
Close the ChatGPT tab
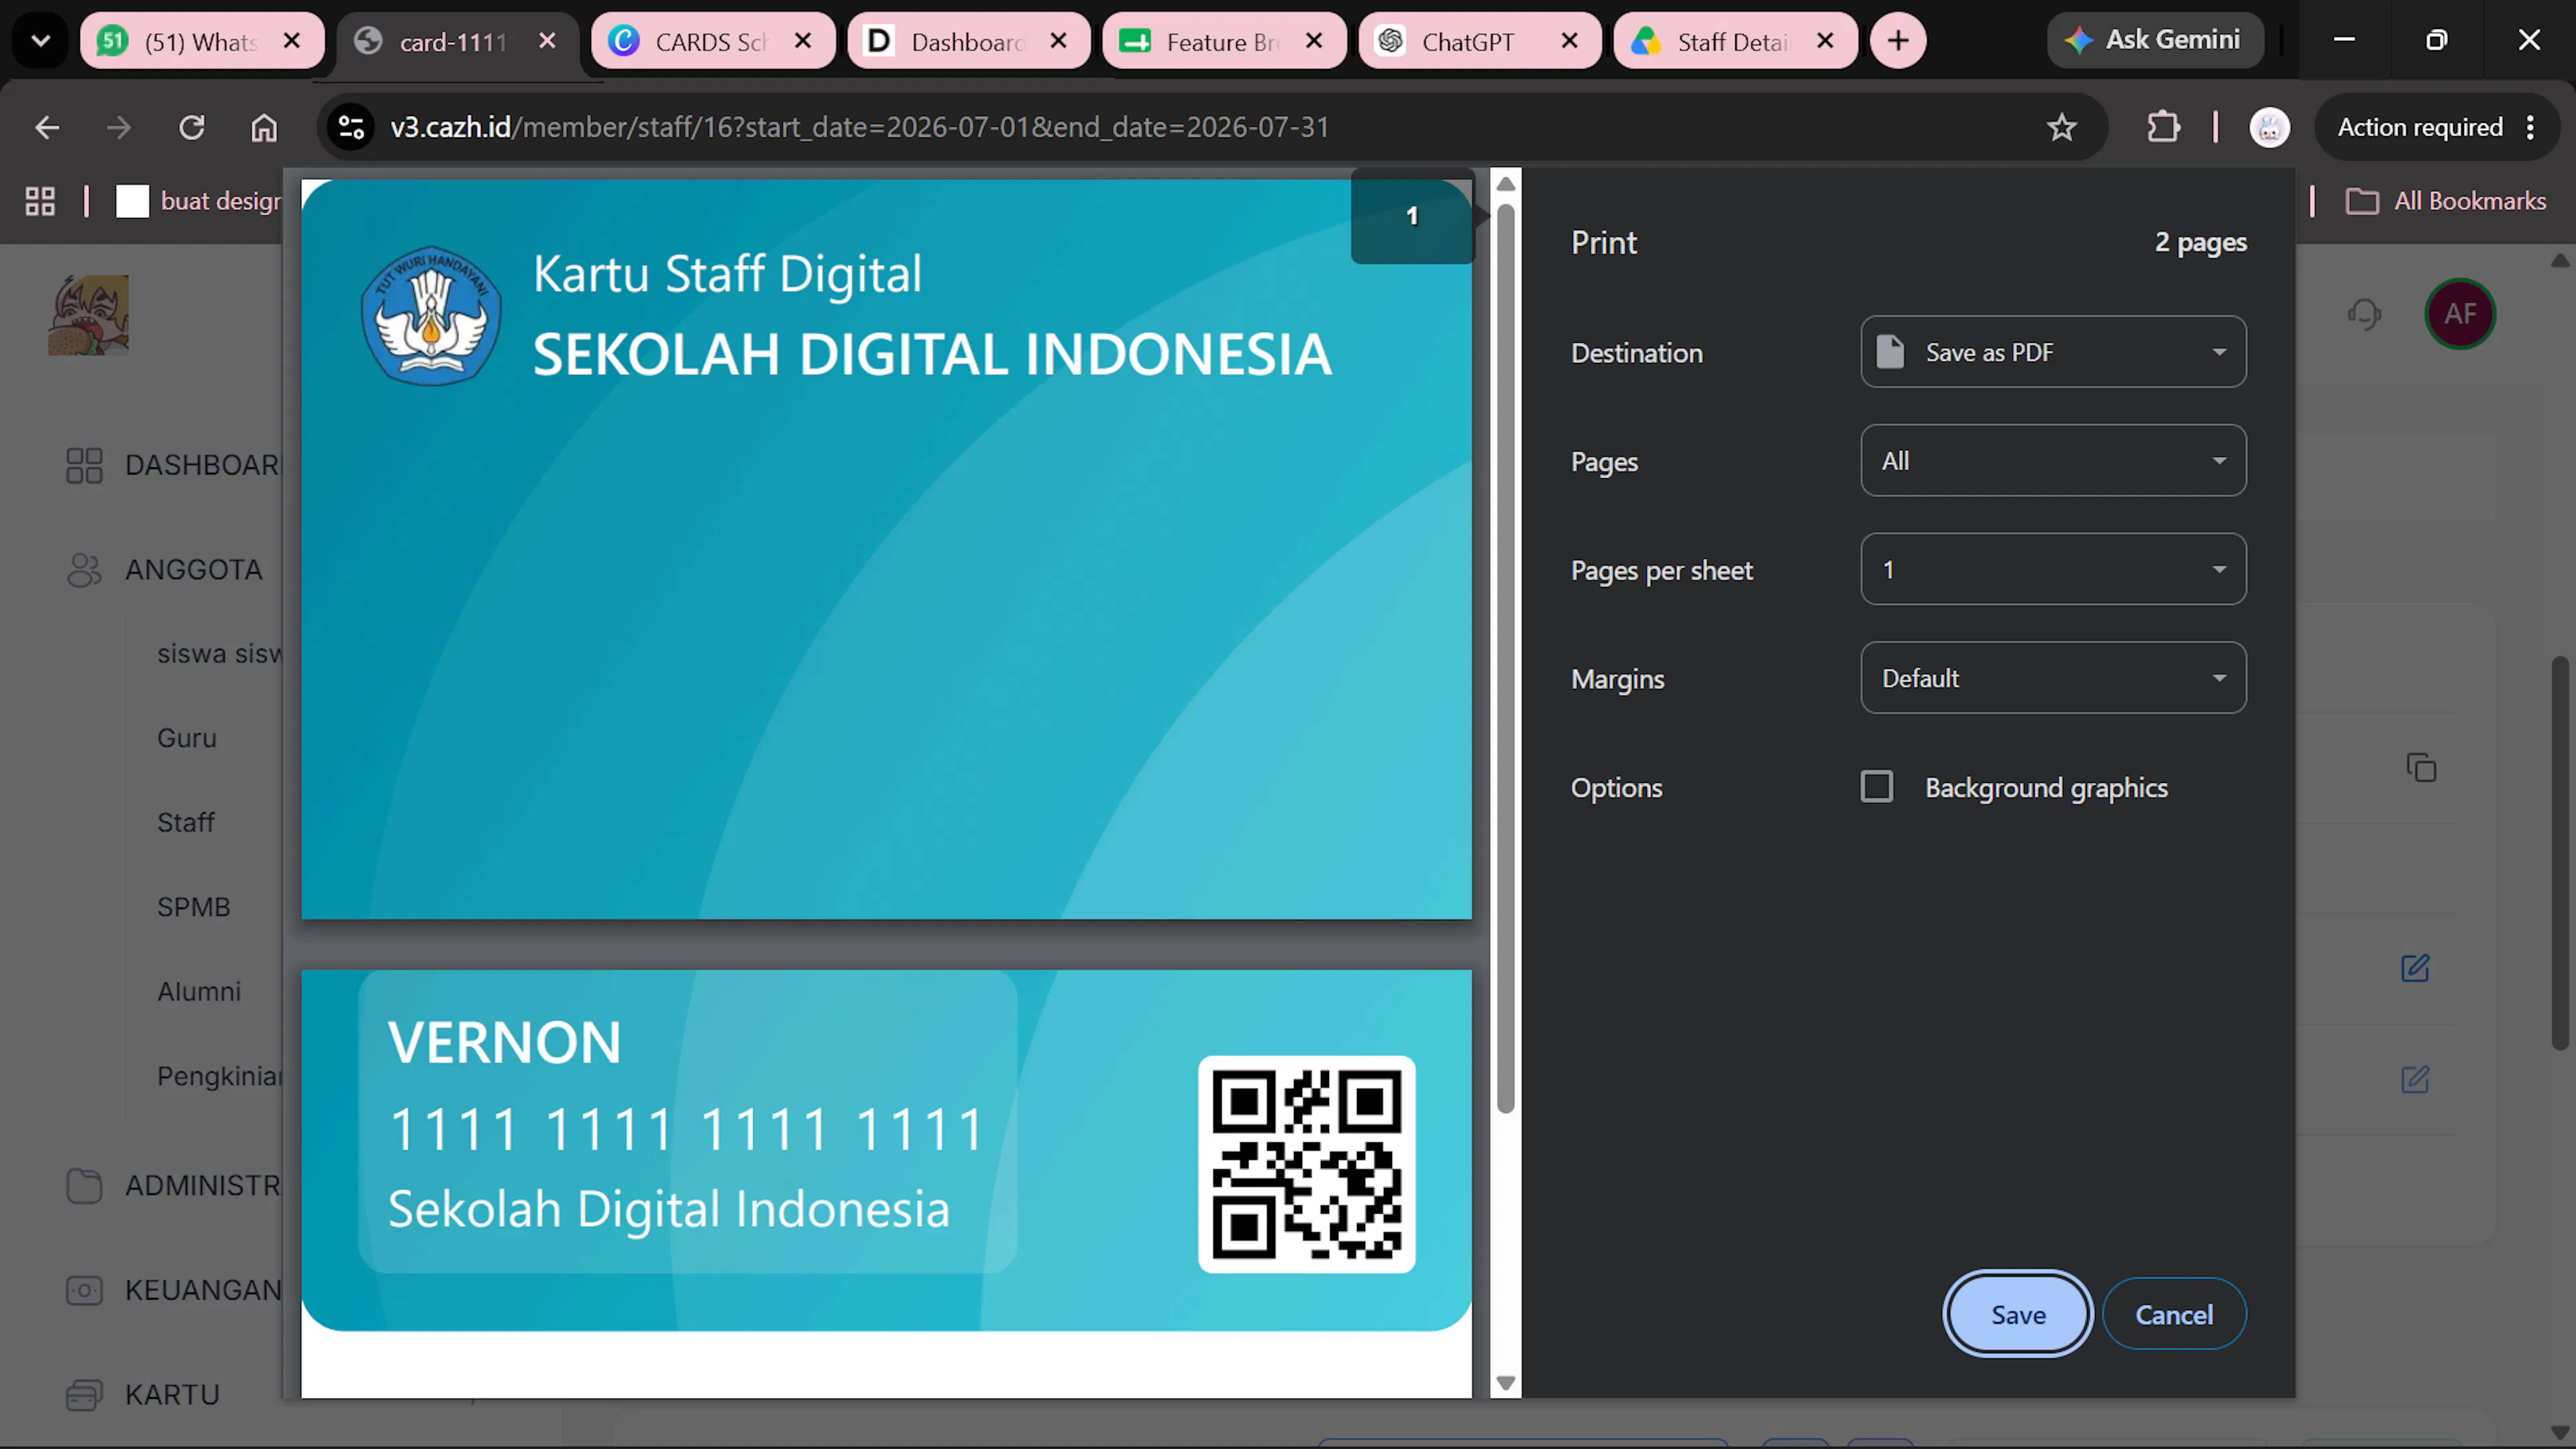tap(1570, 41)
